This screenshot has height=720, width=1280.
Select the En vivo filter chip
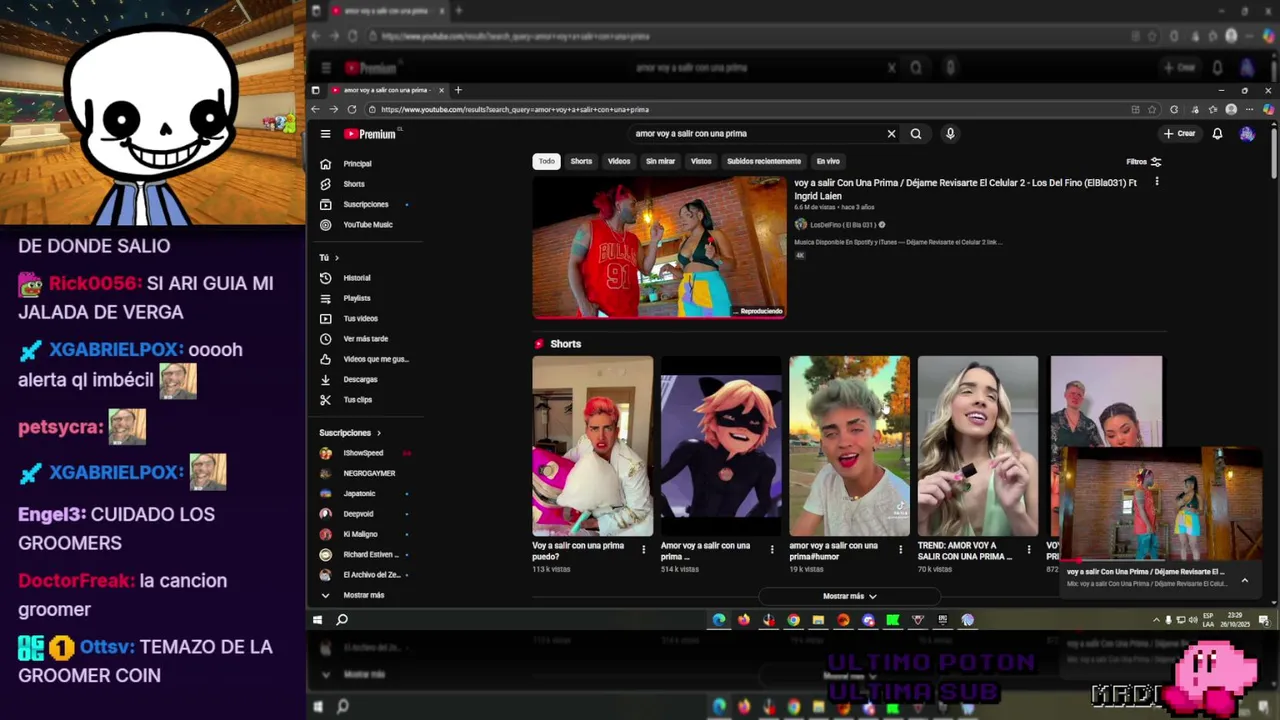coord(828,161)
